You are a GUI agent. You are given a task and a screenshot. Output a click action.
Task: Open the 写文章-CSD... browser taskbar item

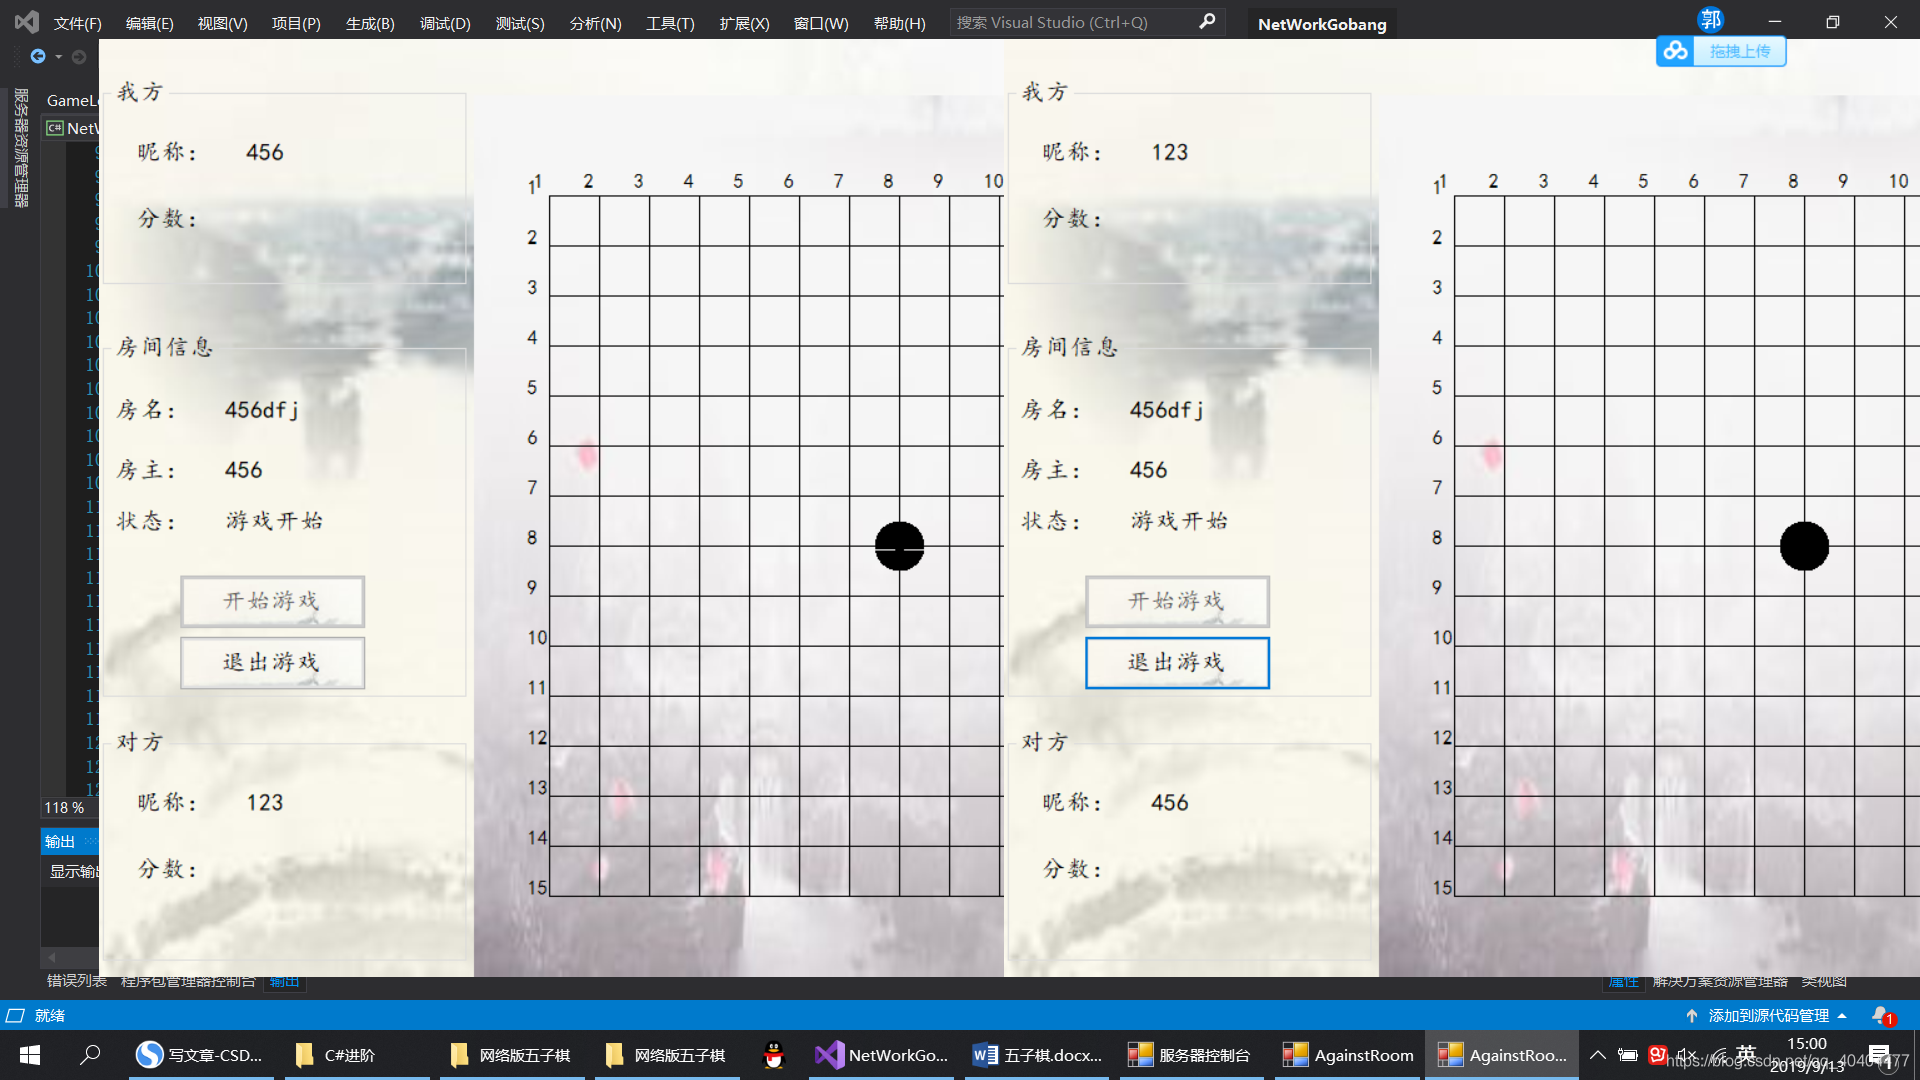pos(200,1055)
